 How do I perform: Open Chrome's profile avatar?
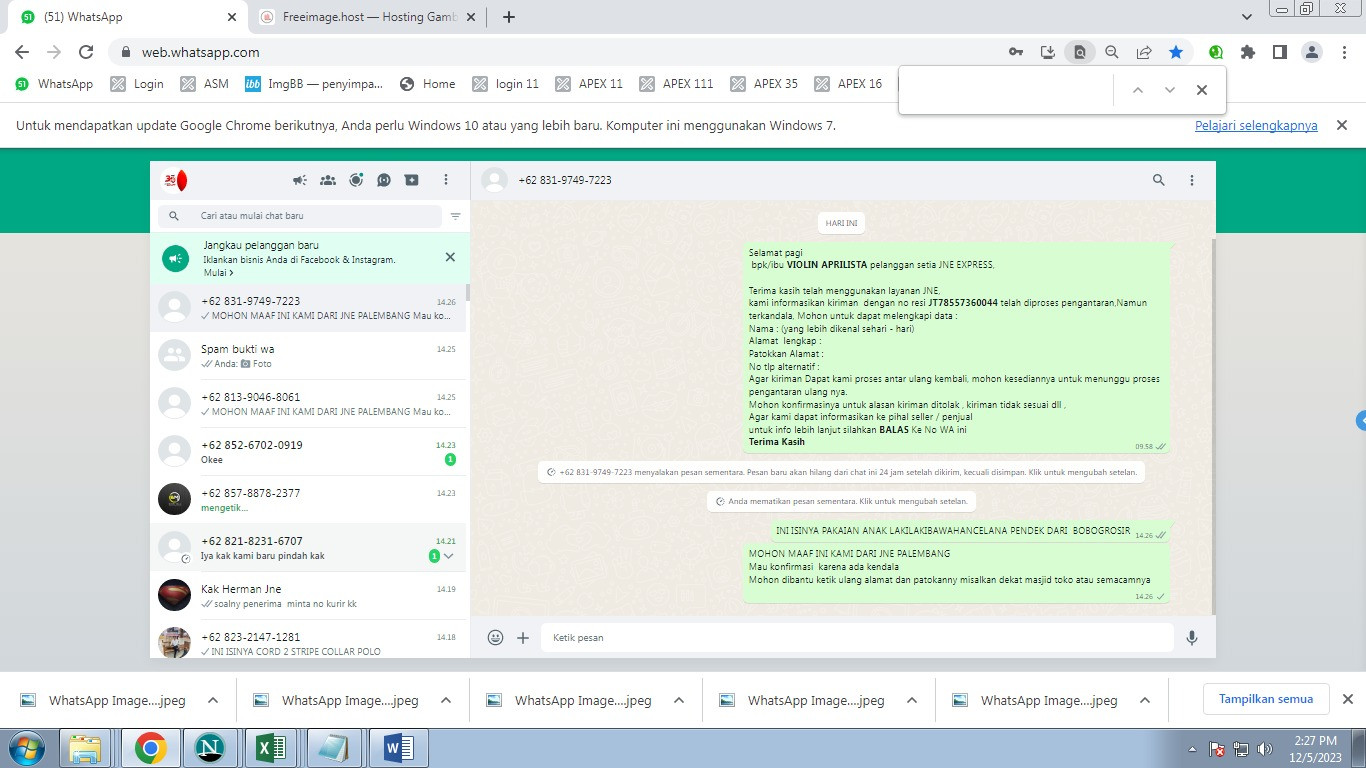[x=1312, y=52]
